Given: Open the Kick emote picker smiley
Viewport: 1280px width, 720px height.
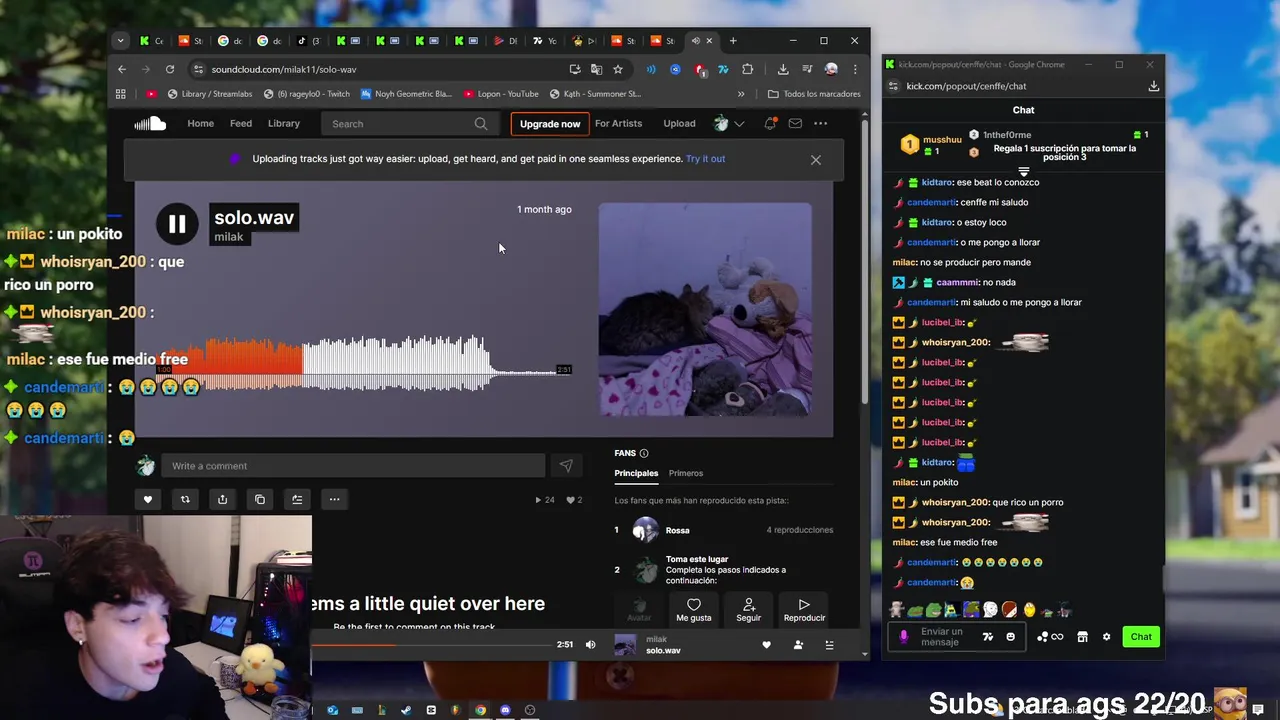Looking at the screenshot, I should pos(1010,637).
